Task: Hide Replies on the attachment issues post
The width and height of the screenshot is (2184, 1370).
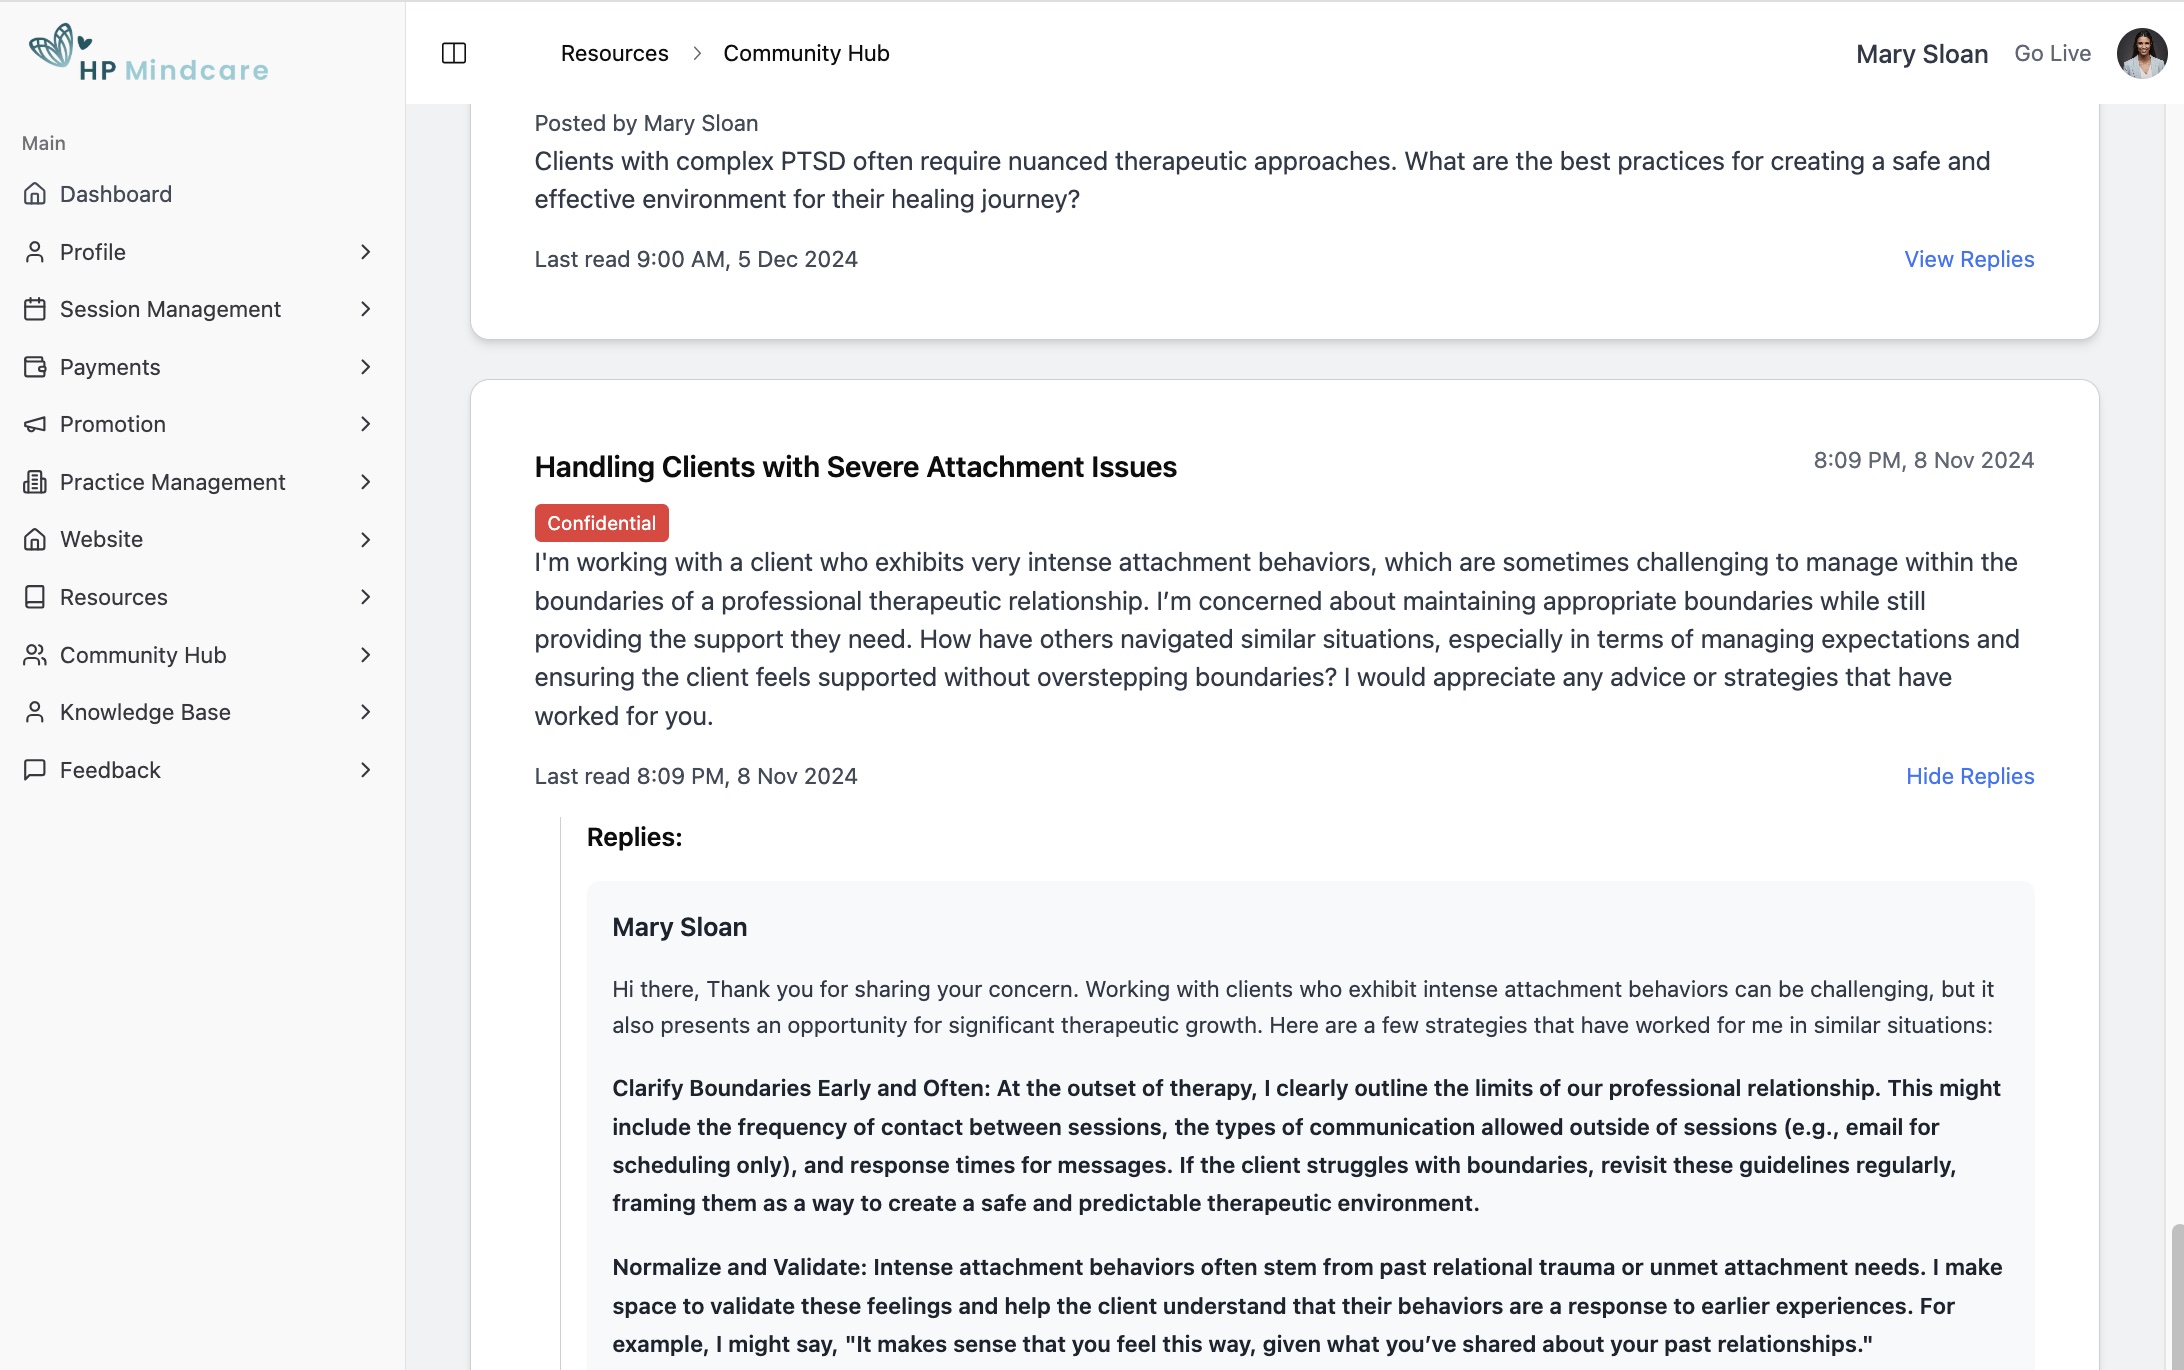Action: (x=1969, y=776)
